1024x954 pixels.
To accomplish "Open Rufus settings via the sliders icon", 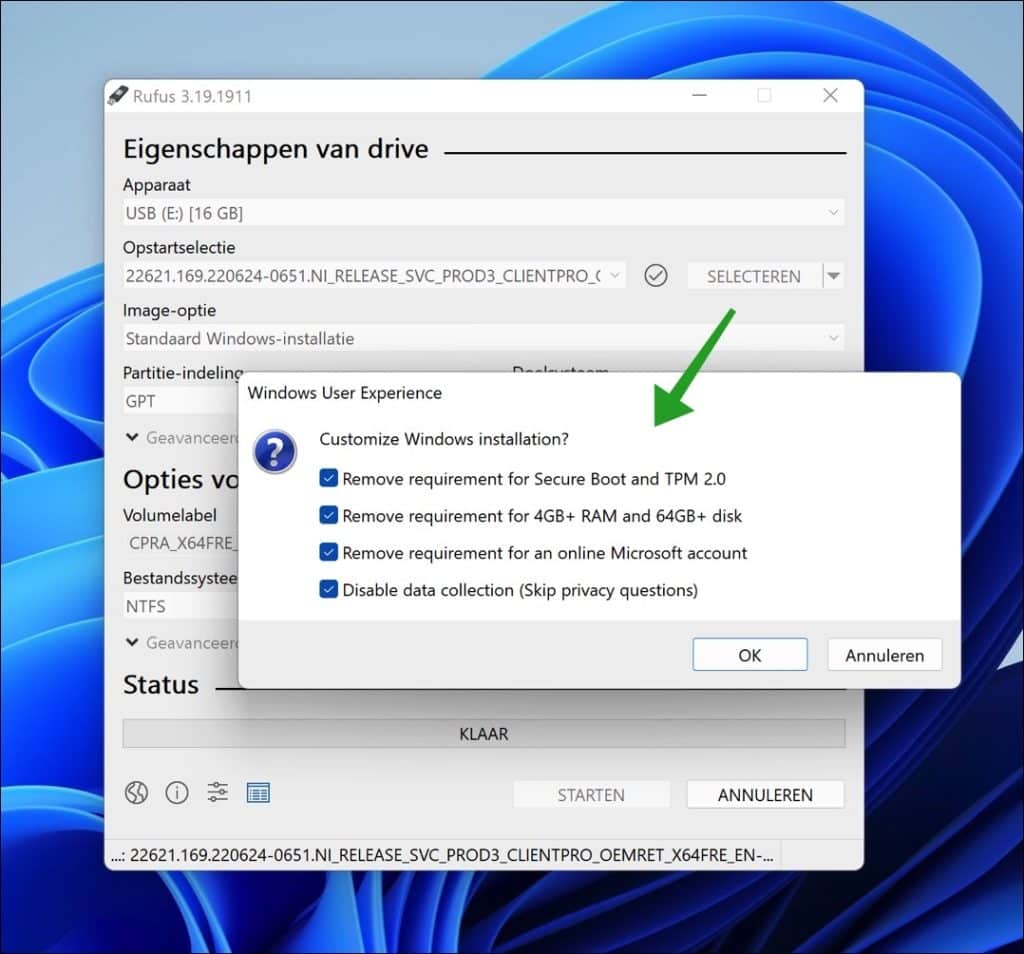I will point(217,792).
